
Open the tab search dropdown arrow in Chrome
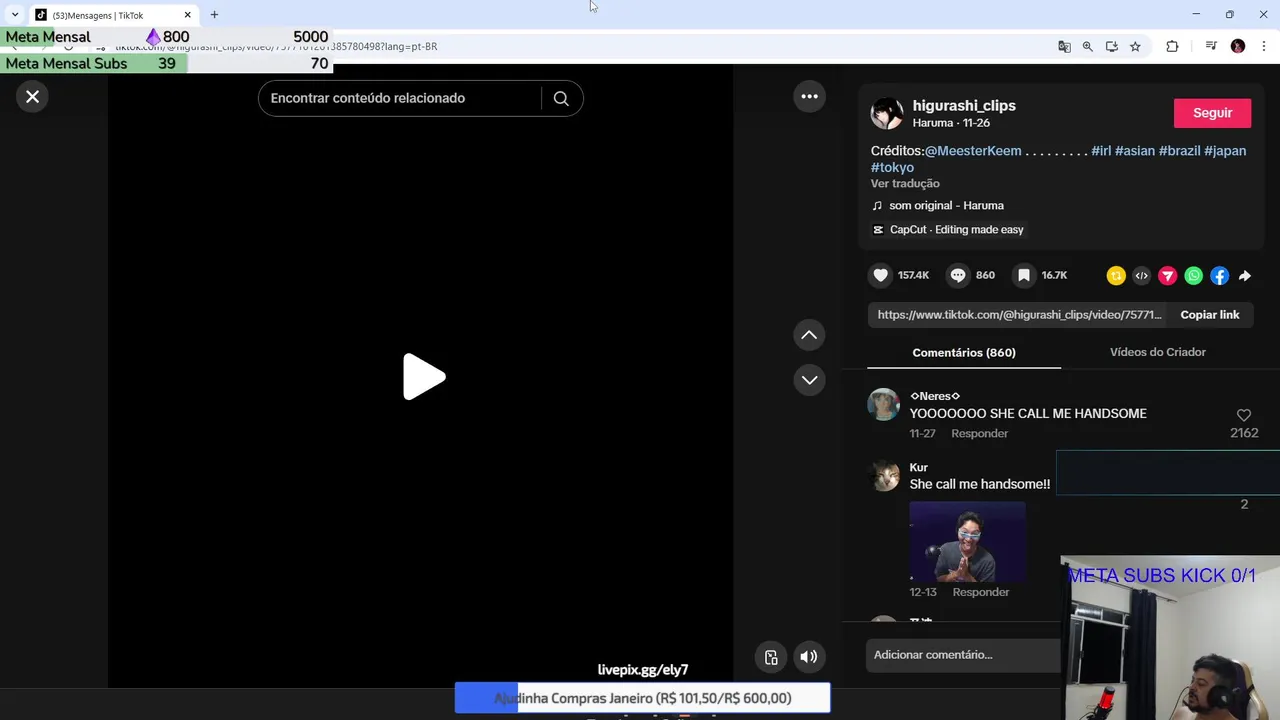click(x=14, y=15)
